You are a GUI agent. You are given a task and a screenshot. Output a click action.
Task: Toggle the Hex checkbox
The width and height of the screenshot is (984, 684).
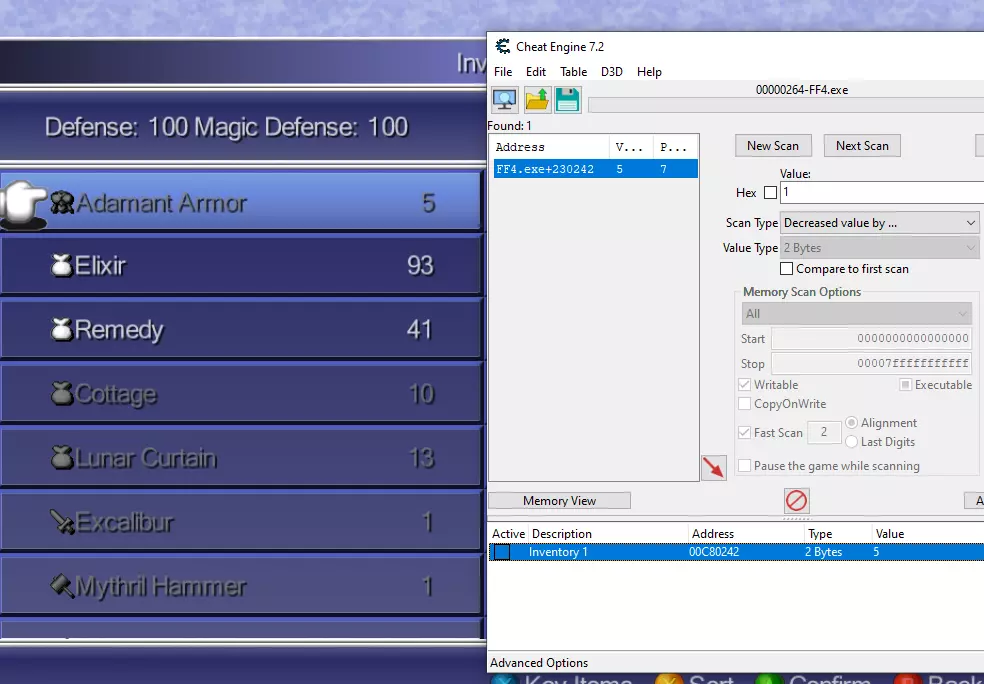[770, 193]
